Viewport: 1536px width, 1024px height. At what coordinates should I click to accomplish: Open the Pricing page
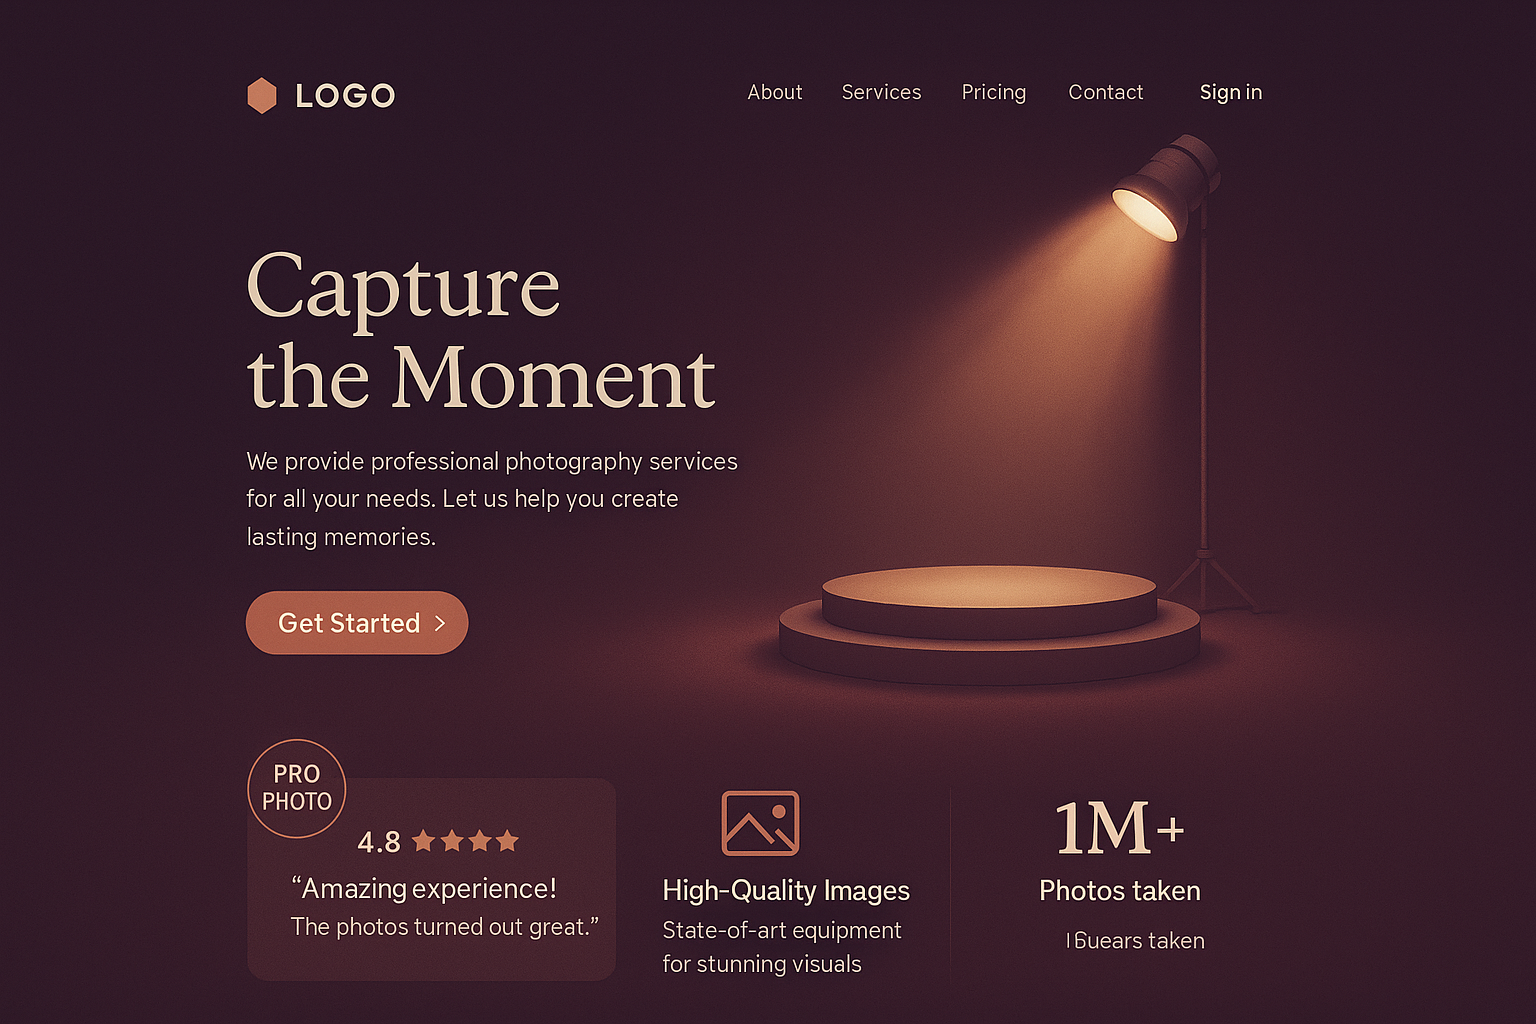coord(994,93)
